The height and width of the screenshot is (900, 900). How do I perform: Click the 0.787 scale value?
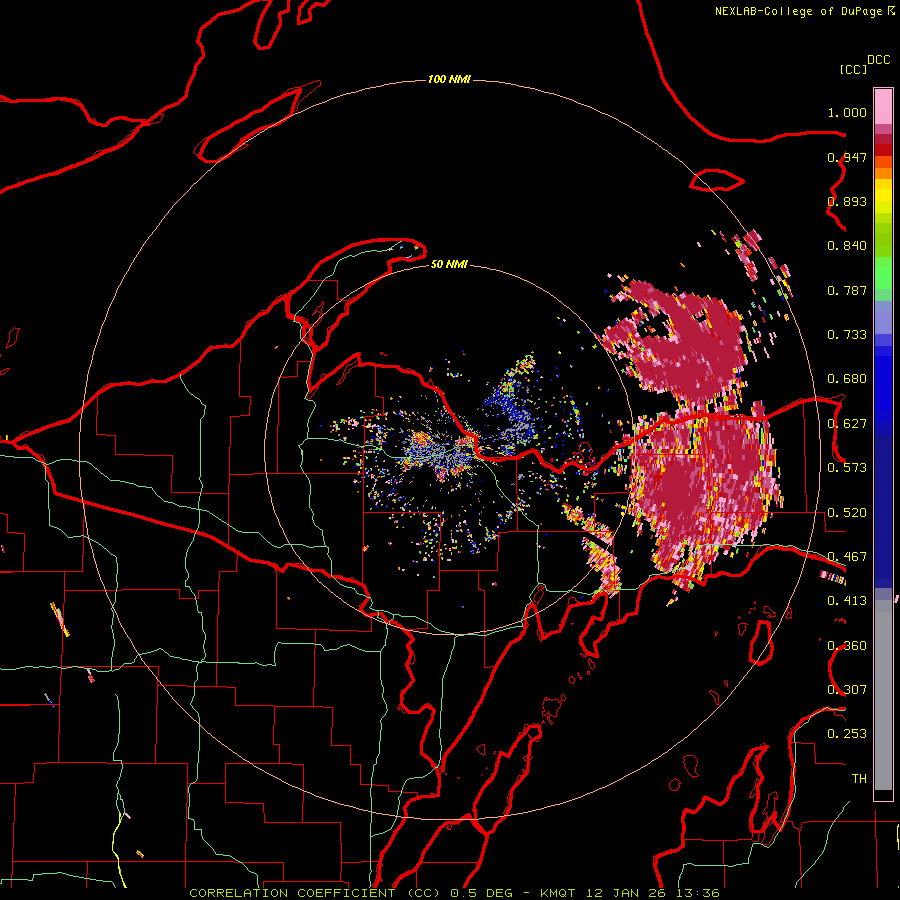point(847,290)
